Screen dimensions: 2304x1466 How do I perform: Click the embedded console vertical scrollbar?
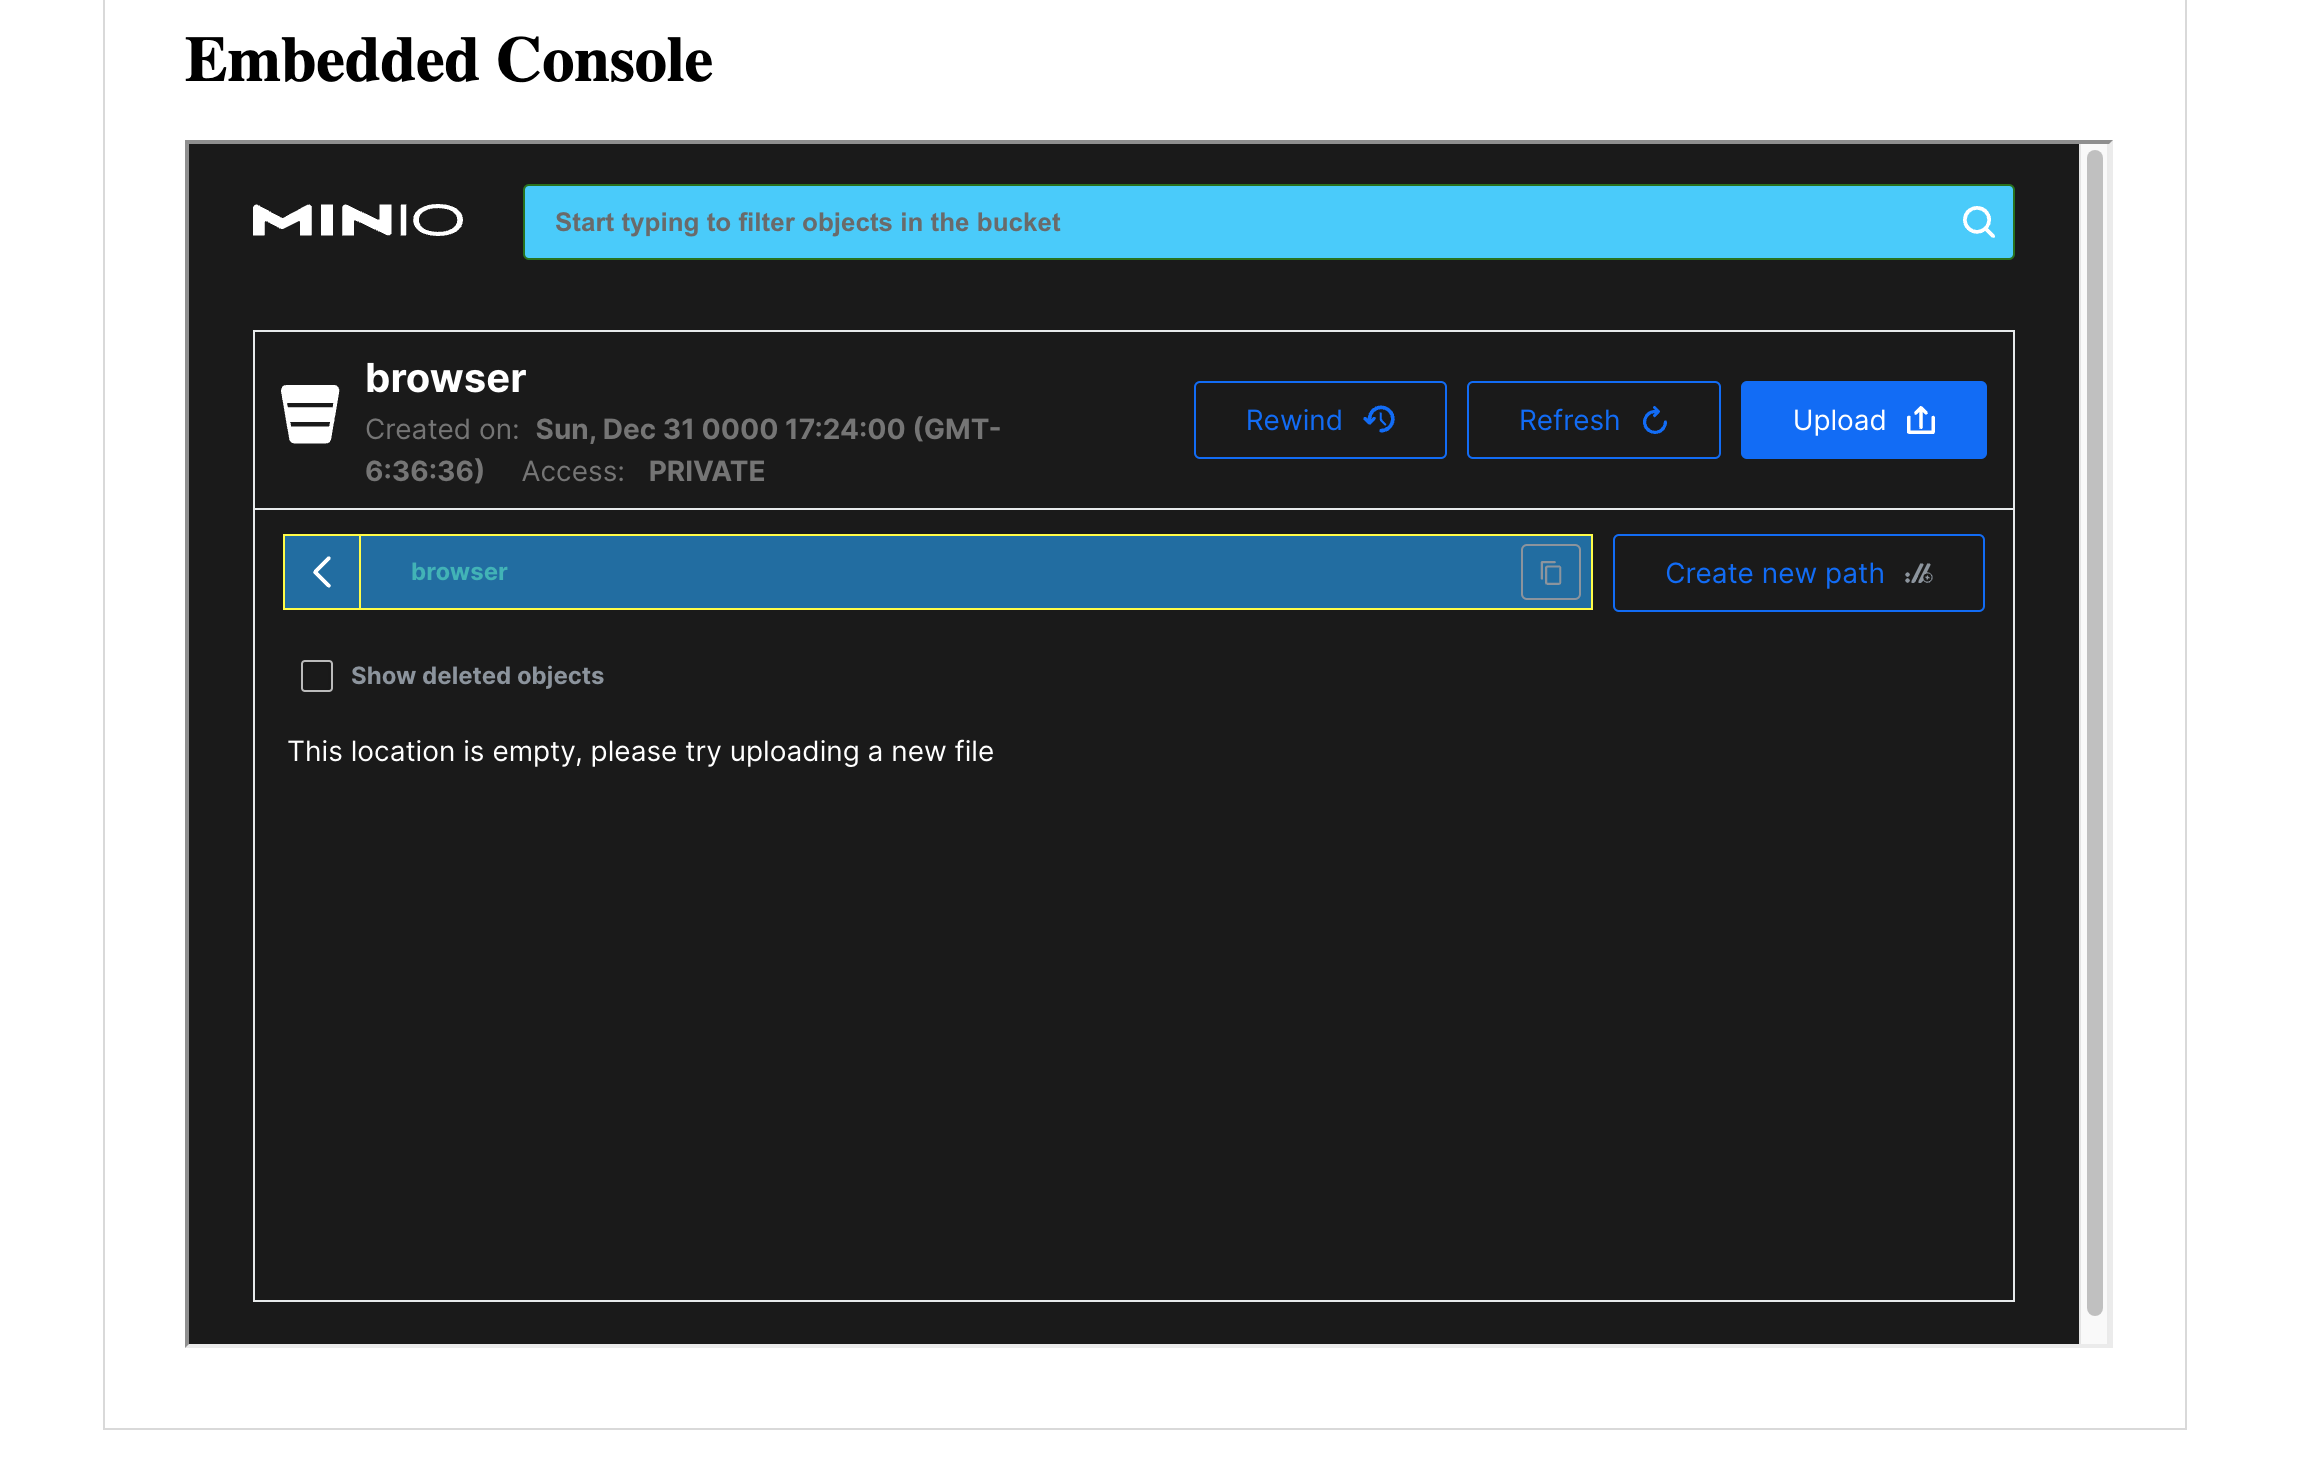click(x=2095, y=732)
